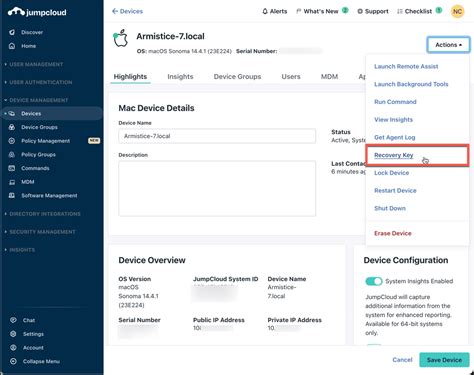Click the Commands sidebar icon
This screenshot has height=375, width=474.
12,168
